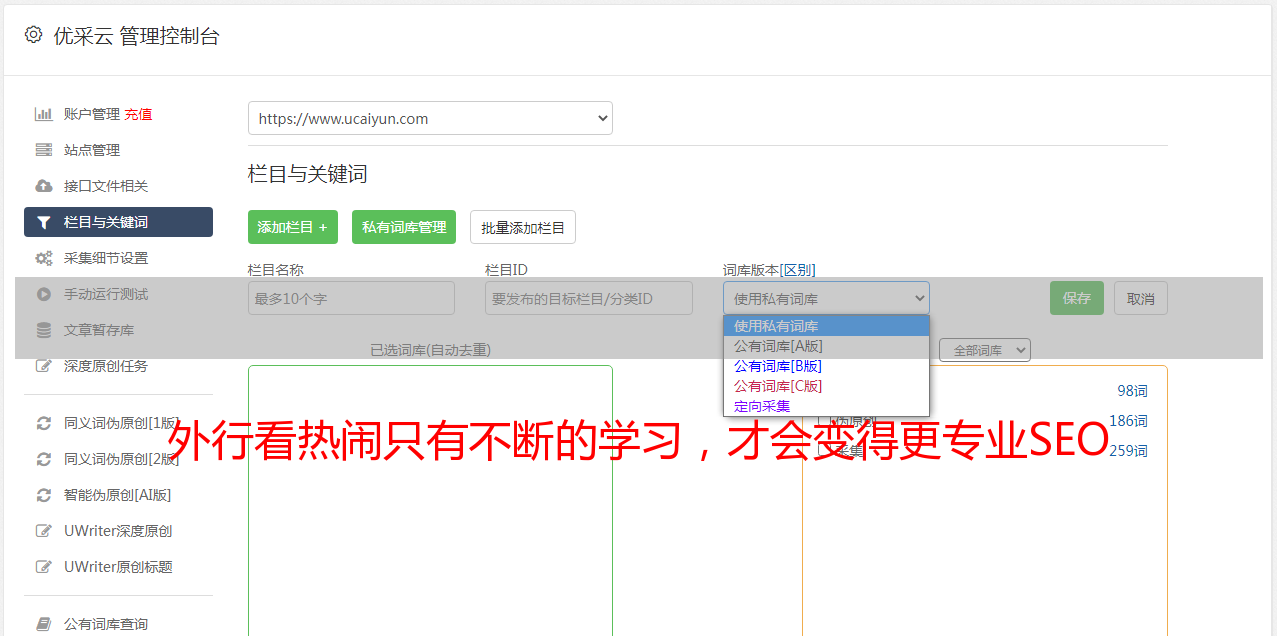
Task: Open the site URL dropdown https://www.ucaiyun.com
Action: [430, 118]
